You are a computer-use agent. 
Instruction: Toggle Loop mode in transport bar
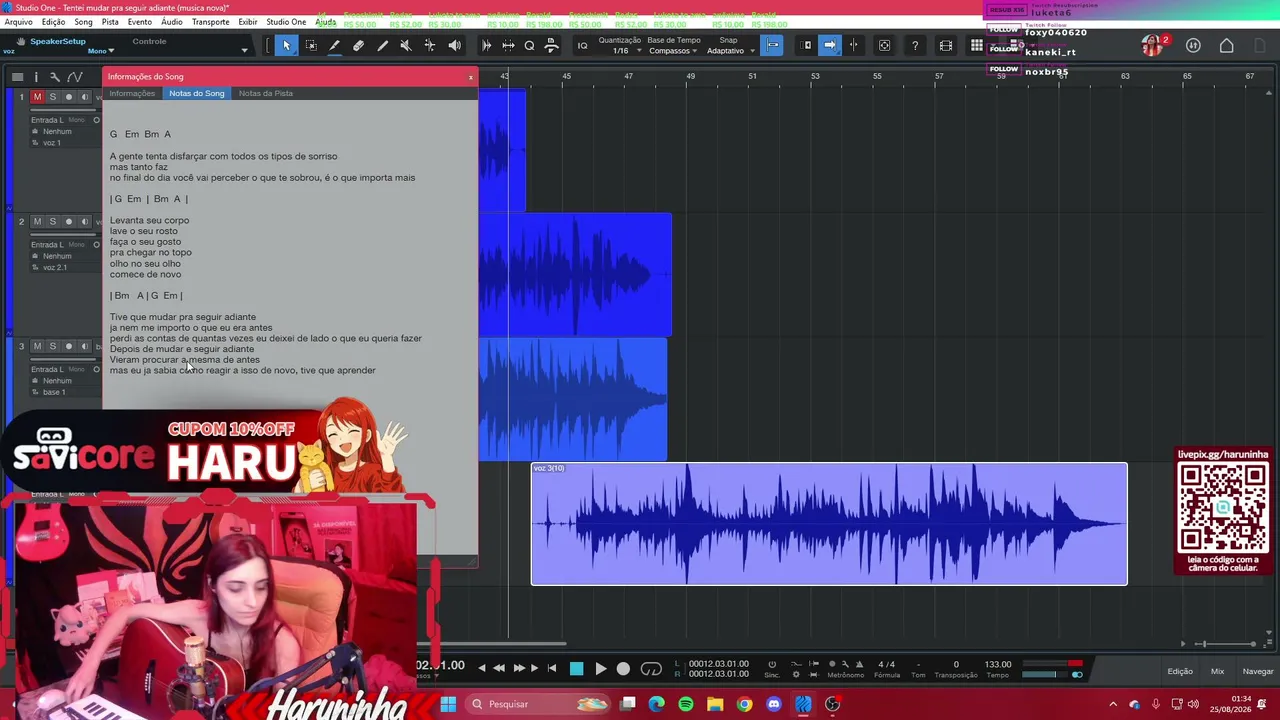point(651,669)
